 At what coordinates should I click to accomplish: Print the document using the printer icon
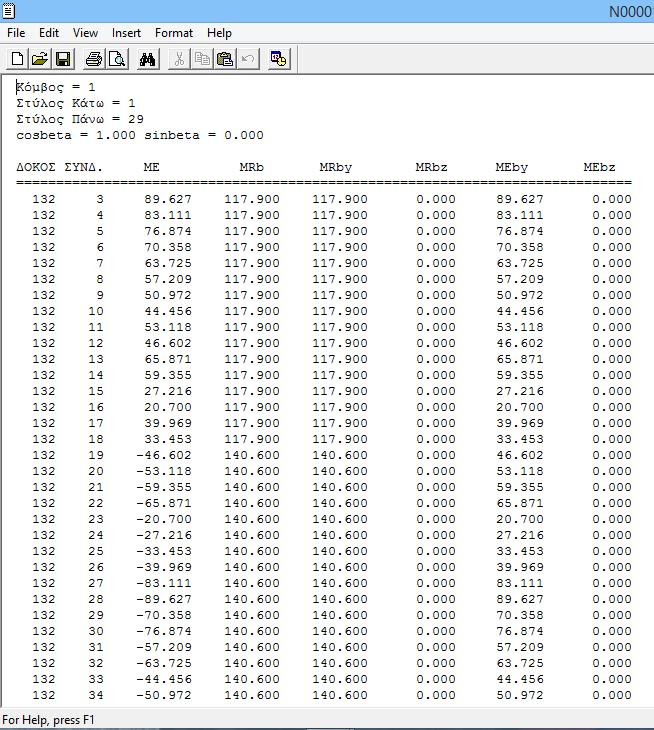pyautogui.click(x=94, y=59)
